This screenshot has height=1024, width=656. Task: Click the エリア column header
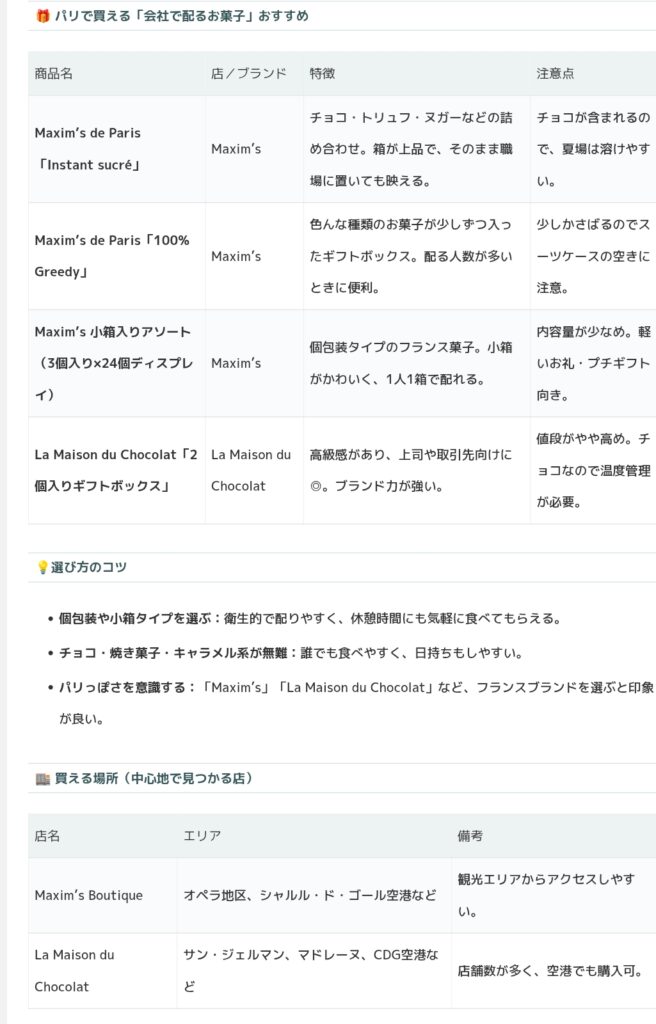click(x=202, y=836)
